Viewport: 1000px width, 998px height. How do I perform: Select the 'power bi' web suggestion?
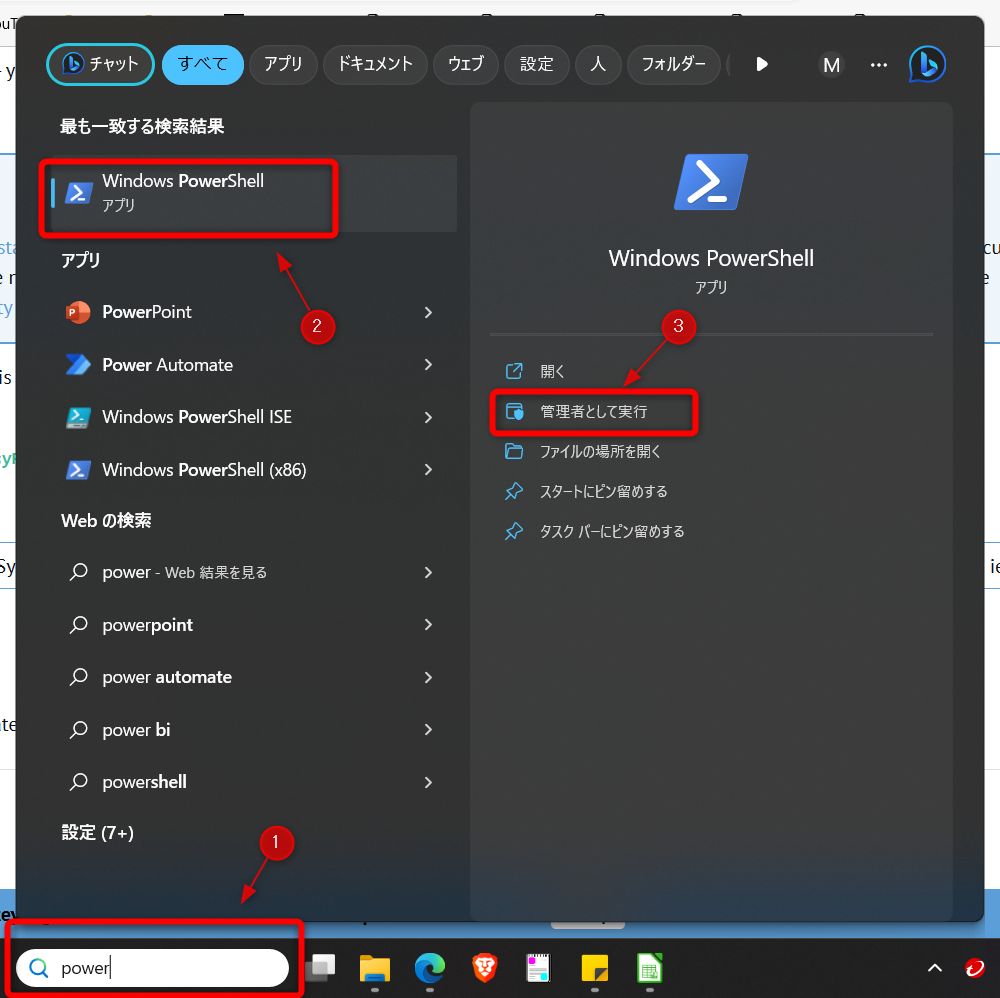pyautogui.click(x=136, y=730)
